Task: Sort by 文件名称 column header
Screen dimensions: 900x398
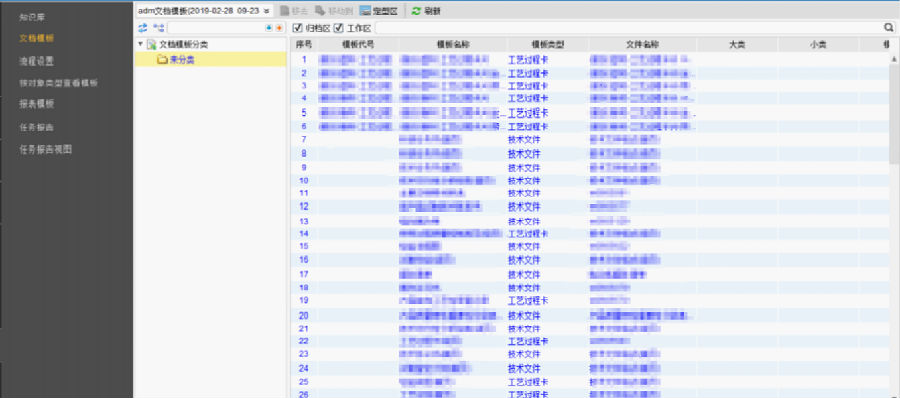Action: click(643, 44)
